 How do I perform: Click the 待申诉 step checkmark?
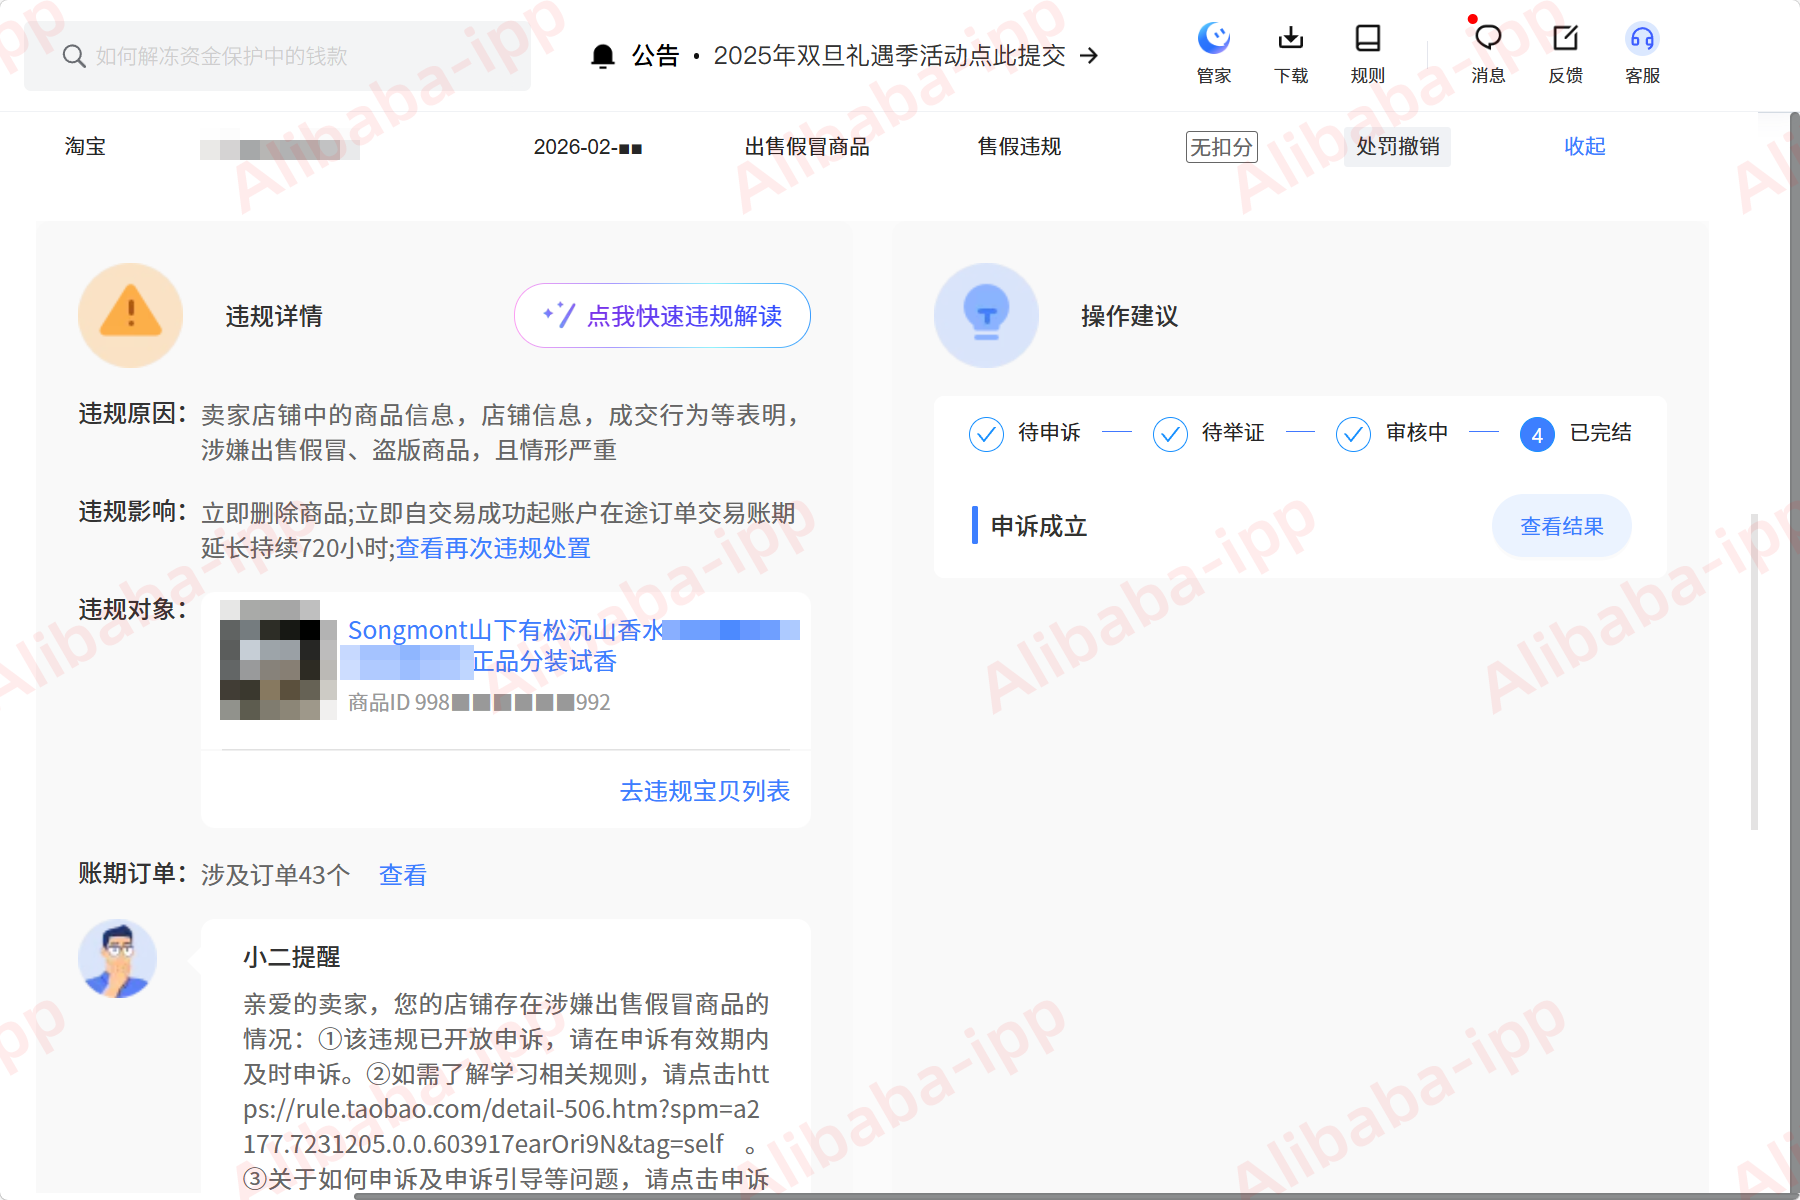click(986, 434)
